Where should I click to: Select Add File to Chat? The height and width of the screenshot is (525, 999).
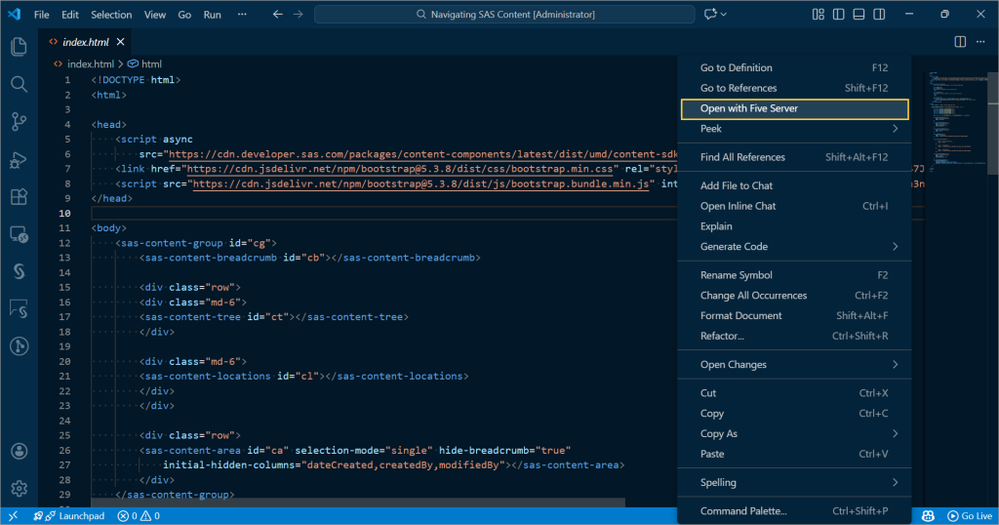[x=794, y=185]
